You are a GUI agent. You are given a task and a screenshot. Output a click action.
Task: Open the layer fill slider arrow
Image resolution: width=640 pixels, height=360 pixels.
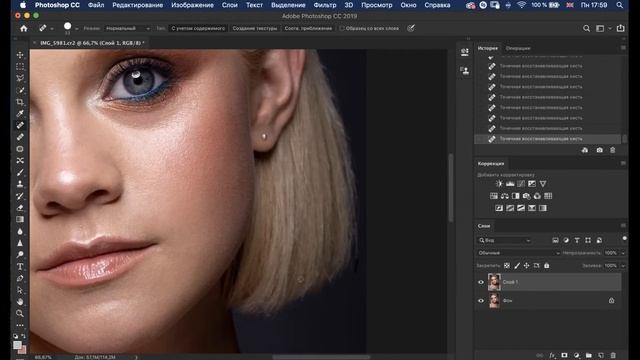coord(623,266)
